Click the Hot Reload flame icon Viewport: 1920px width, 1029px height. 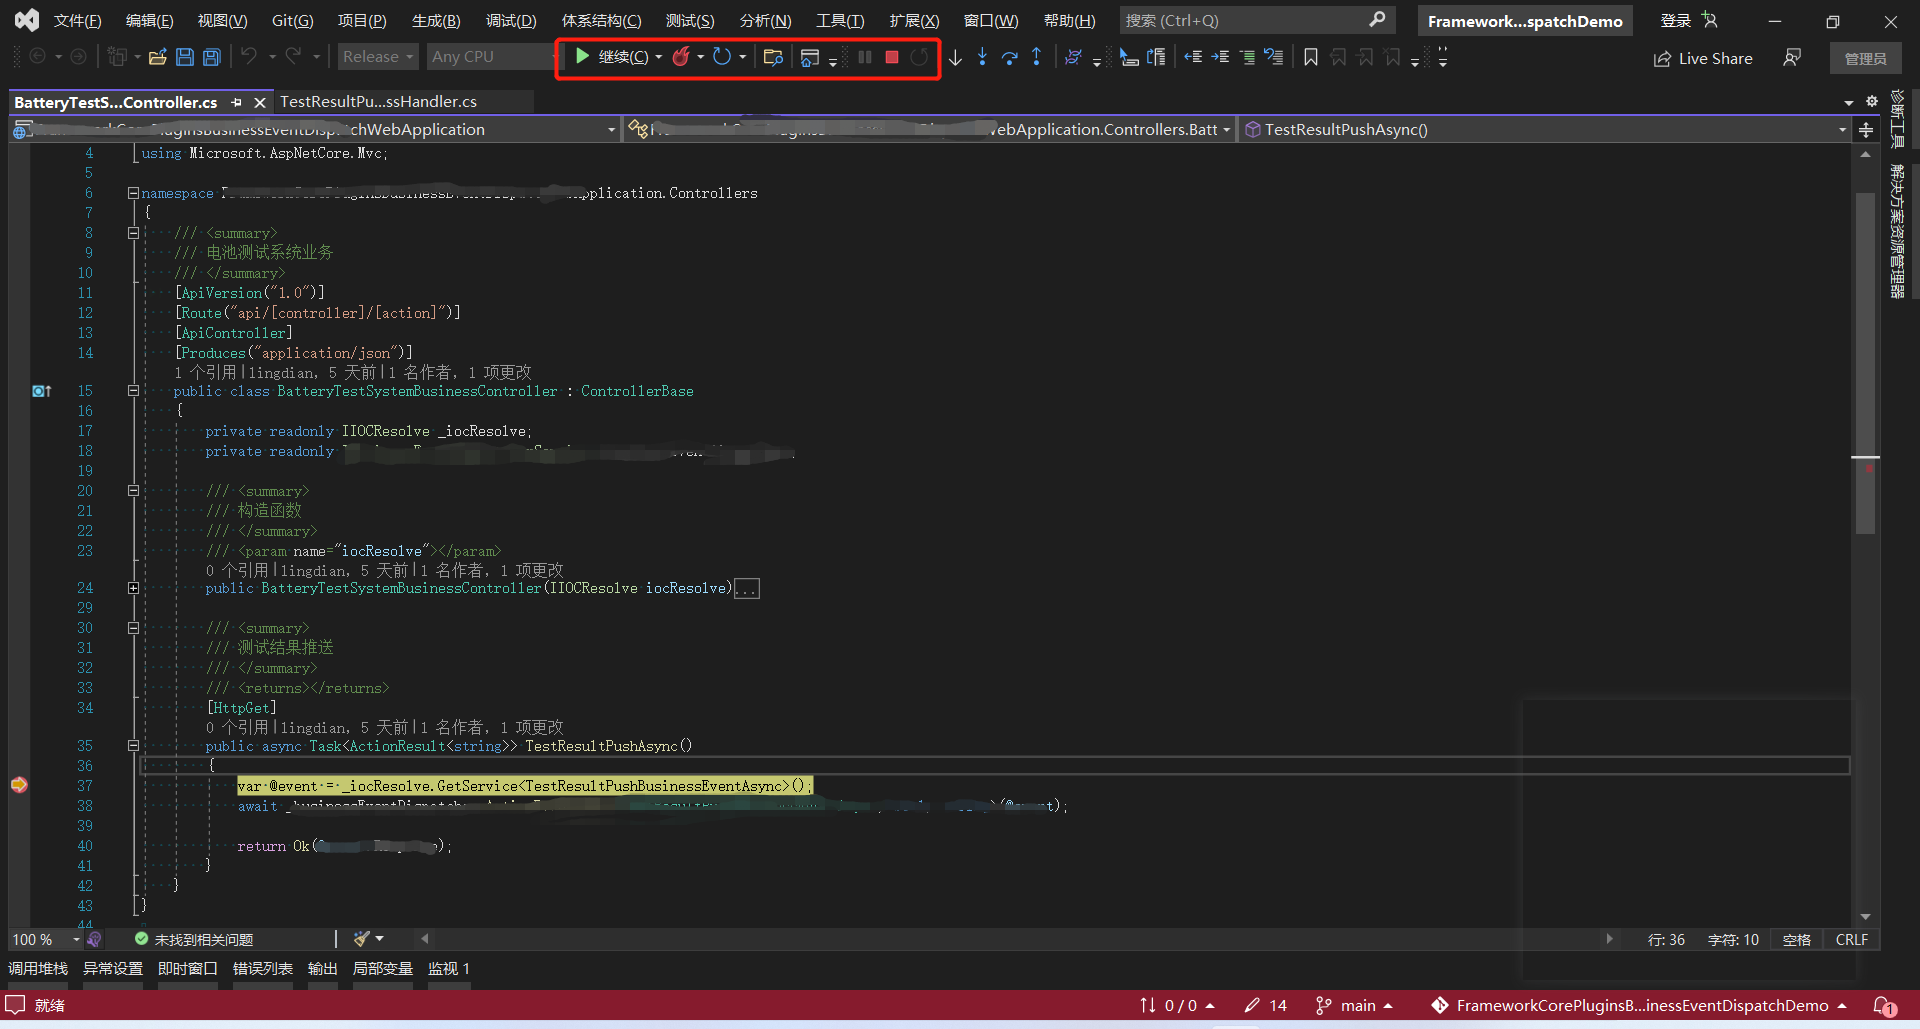(681, 57)
